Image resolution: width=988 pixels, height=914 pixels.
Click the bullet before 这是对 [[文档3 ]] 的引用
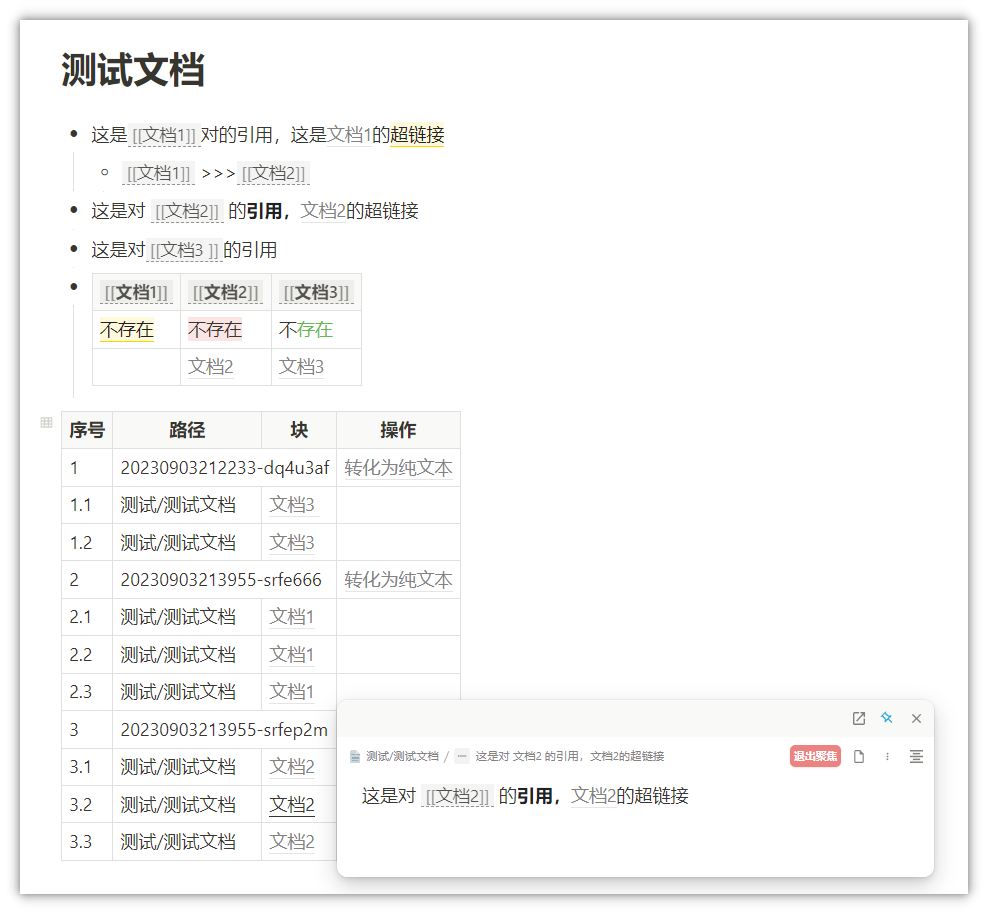pos(74,249)
